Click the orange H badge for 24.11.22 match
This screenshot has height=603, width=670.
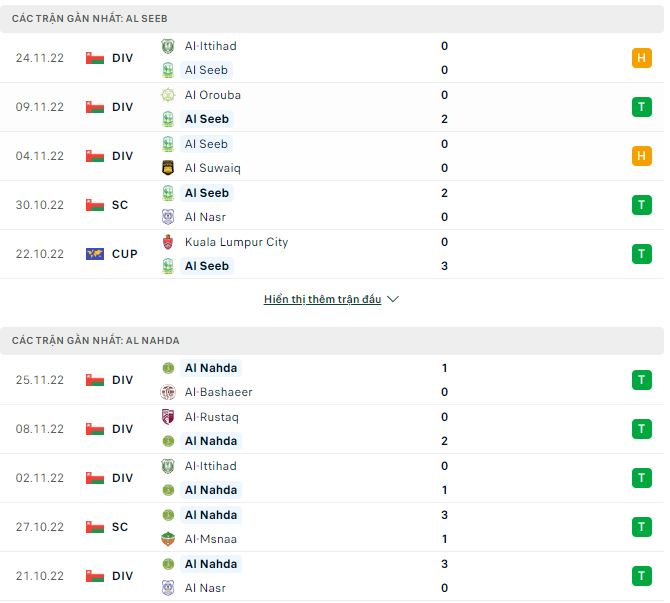point(641,58)
